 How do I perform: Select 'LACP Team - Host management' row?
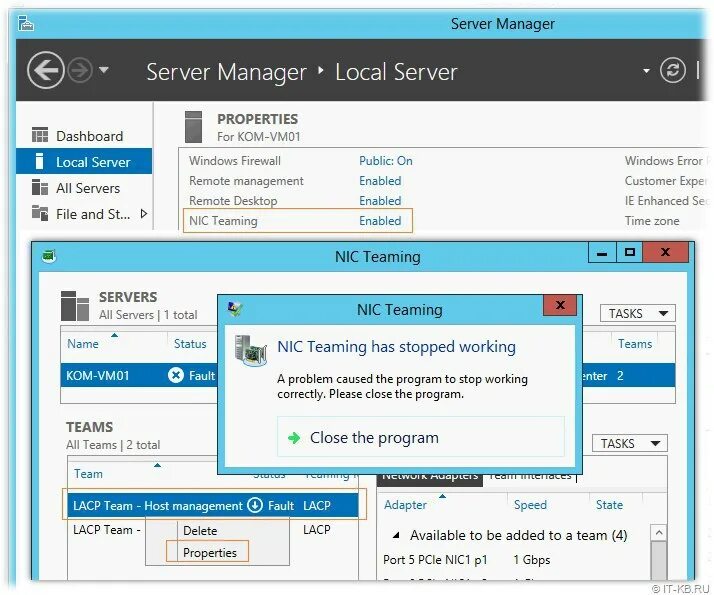[213, 505]
